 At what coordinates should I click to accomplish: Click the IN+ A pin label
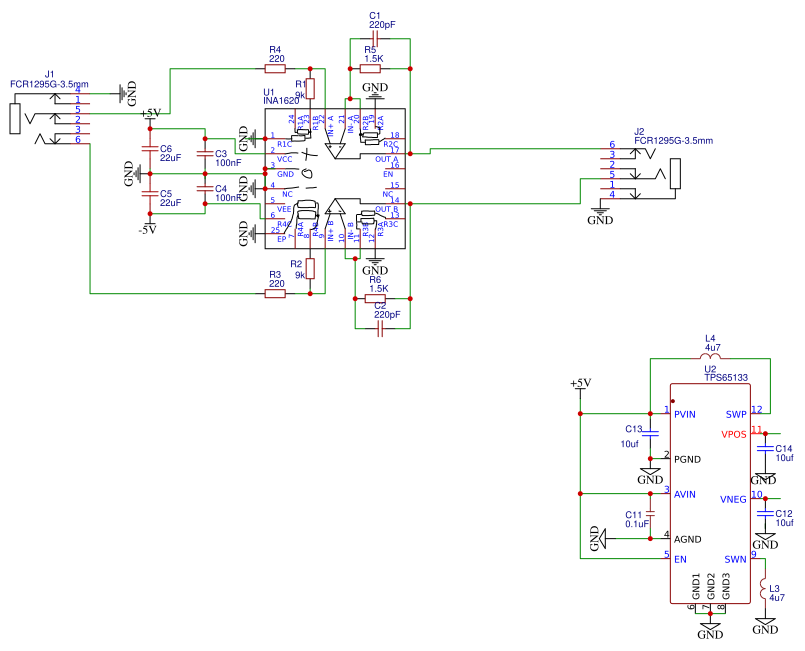click(x=331, y=125)
